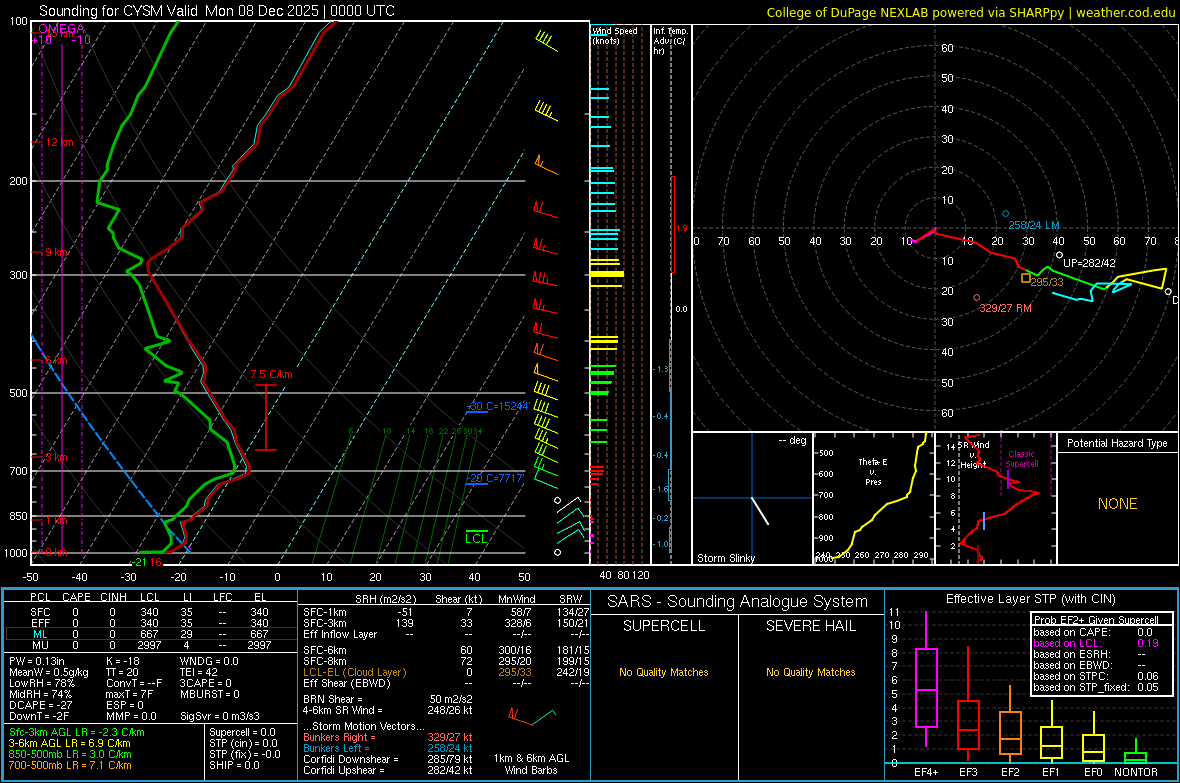This screenshot has width=1180, height=783.
Task: Click the Corfidi Downshear = 285/79 kt line
Action: click(x=388, y=760)
